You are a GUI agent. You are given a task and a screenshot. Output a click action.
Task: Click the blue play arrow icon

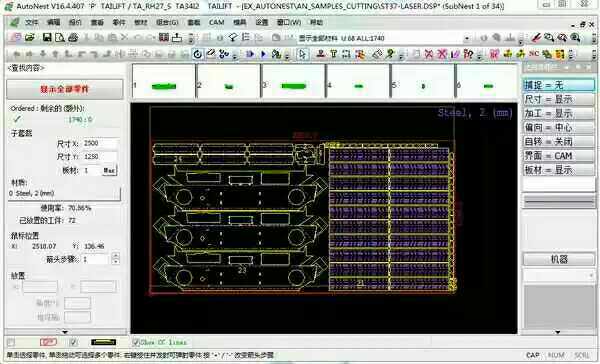(x=263, y=54)
